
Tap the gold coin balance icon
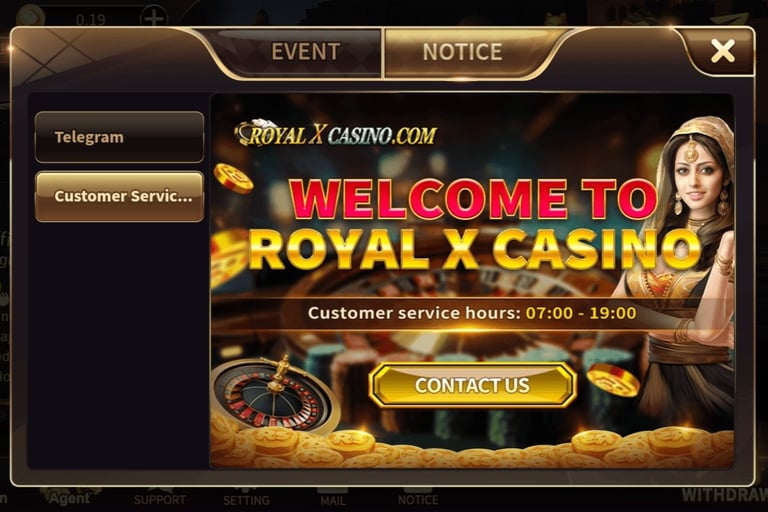tap(30, 16)
